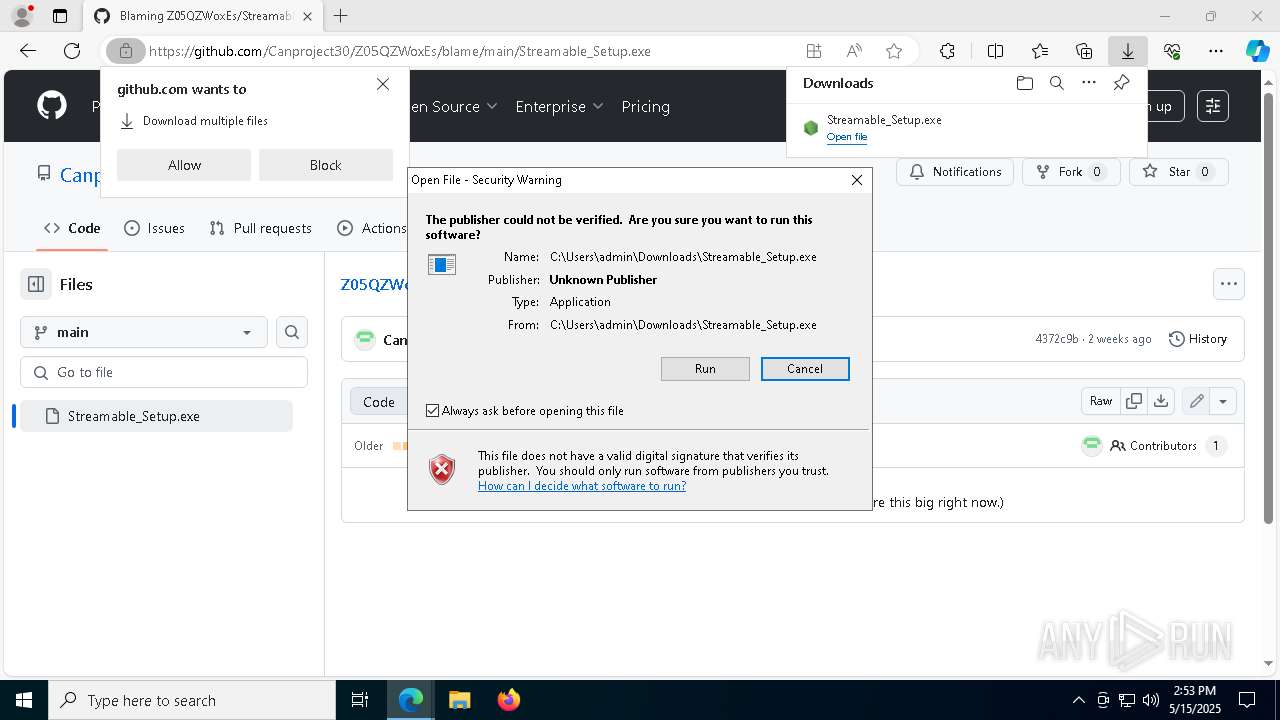Open downloads folder icon in Downloads panel
The image size is (1280, 720).
tap(1024, 83)
